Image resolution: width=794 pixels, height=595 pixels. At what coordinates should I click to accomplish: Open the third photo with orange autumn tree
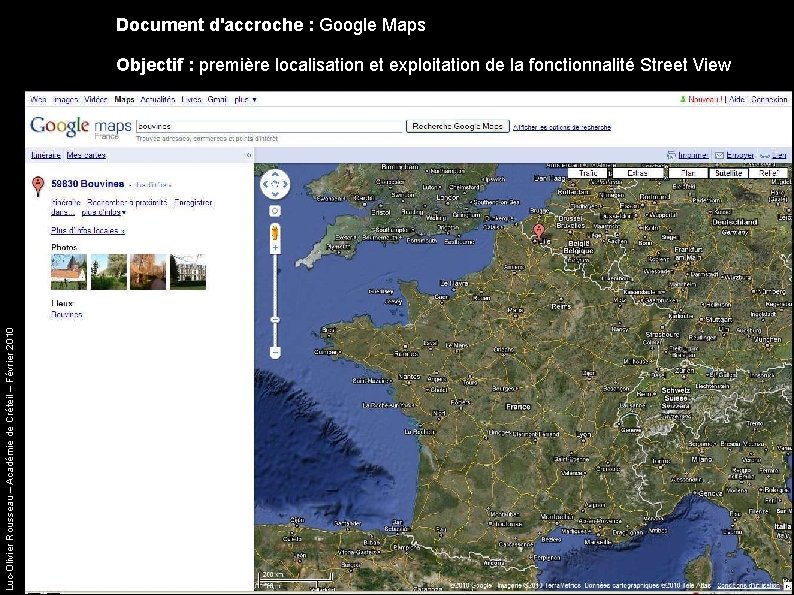148,272
